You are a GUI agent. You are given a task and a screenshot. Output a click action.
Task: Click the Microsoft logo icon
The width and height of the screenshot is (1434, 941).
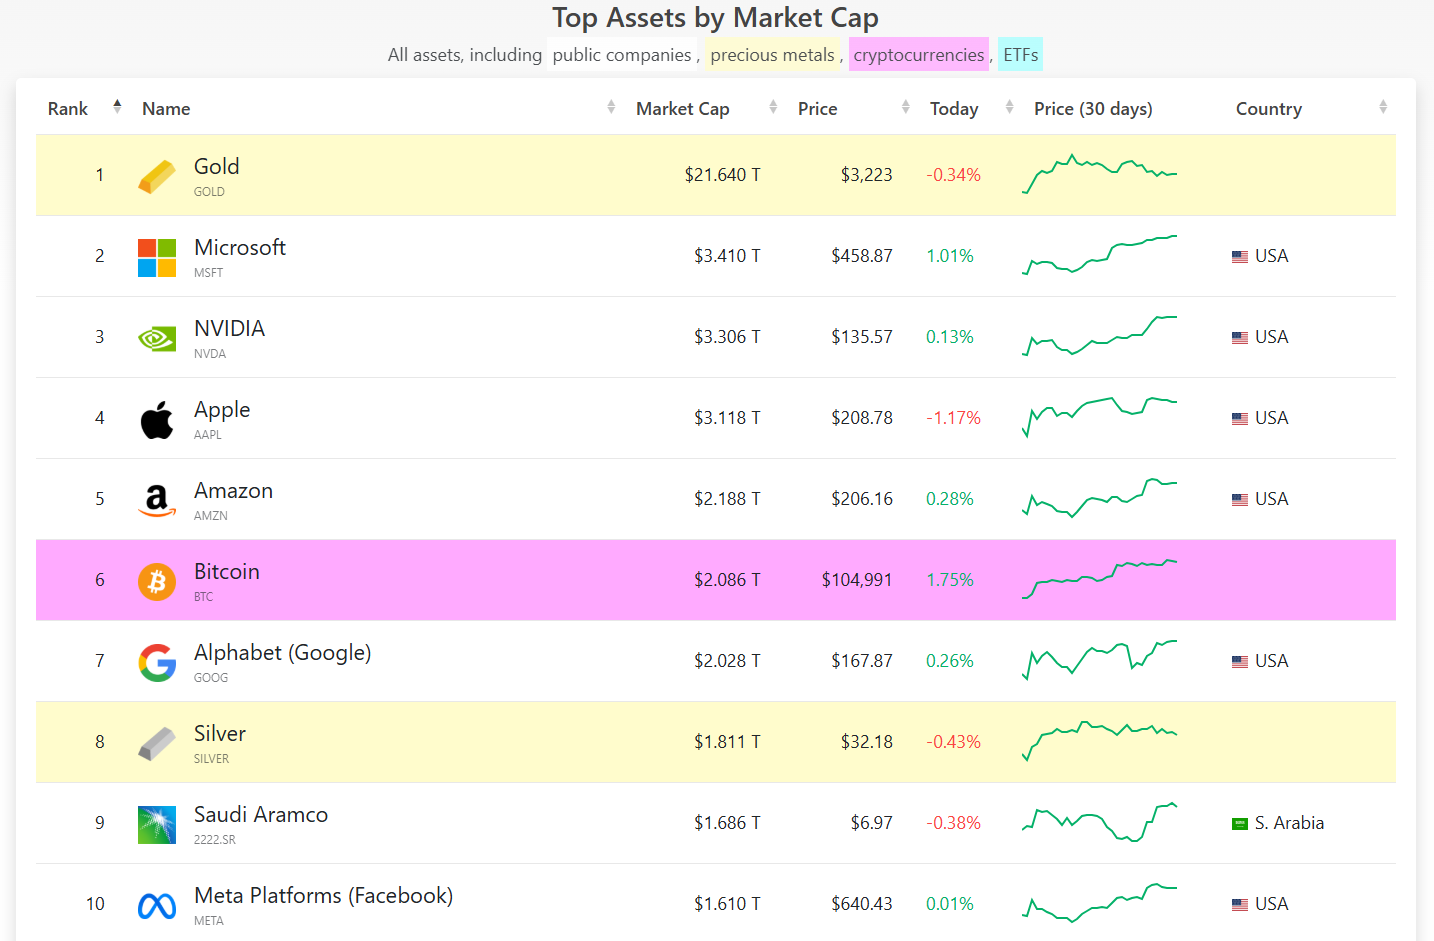[157, 257]
